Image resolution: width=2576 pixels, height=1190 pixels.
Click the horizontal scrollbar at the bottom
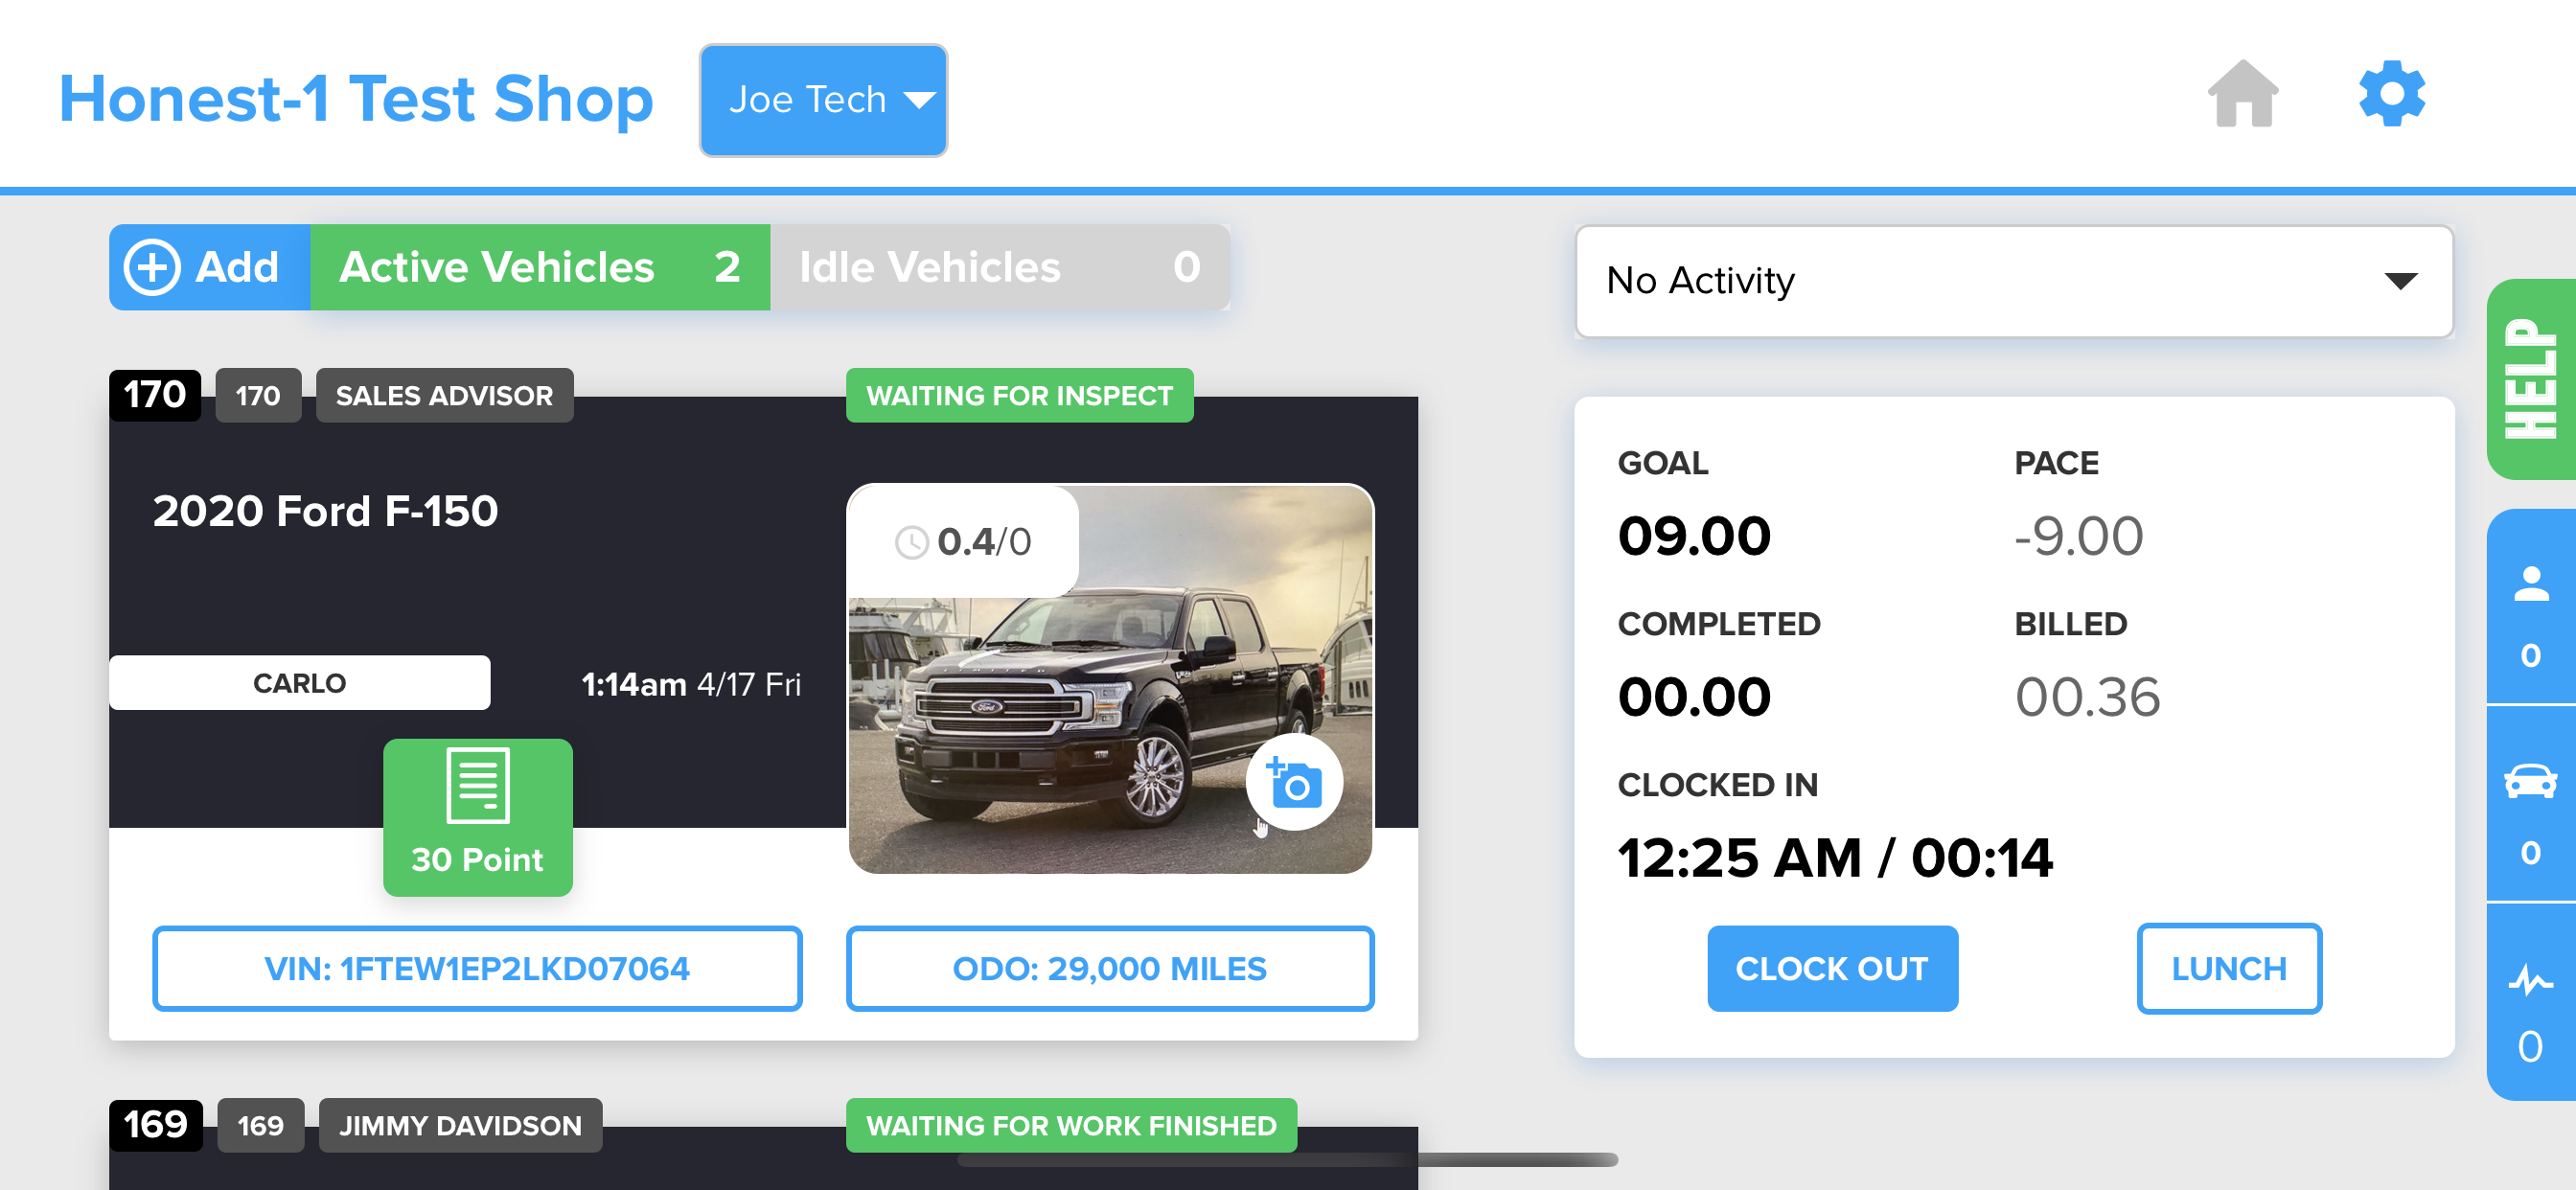click(x=1287, y=1160)
